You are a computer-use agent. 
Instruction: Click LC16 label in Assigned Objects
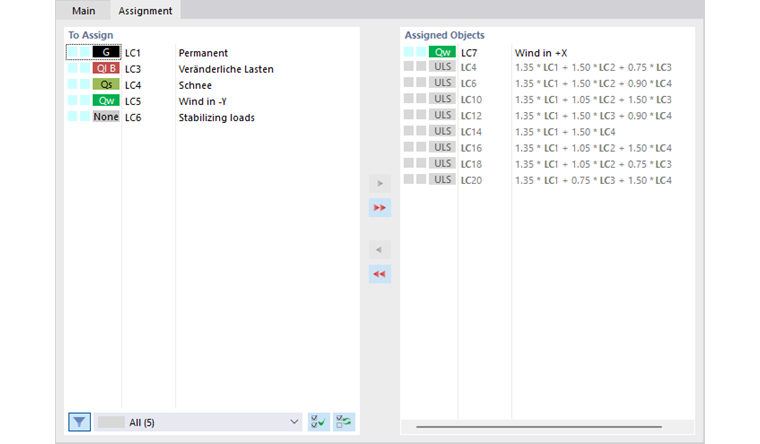(471, 148)
